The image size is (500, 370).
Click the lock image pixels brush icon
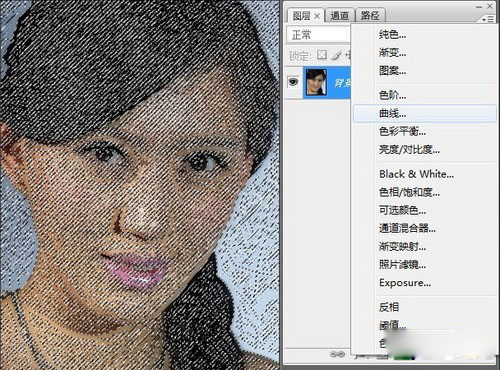click(336, 55)
